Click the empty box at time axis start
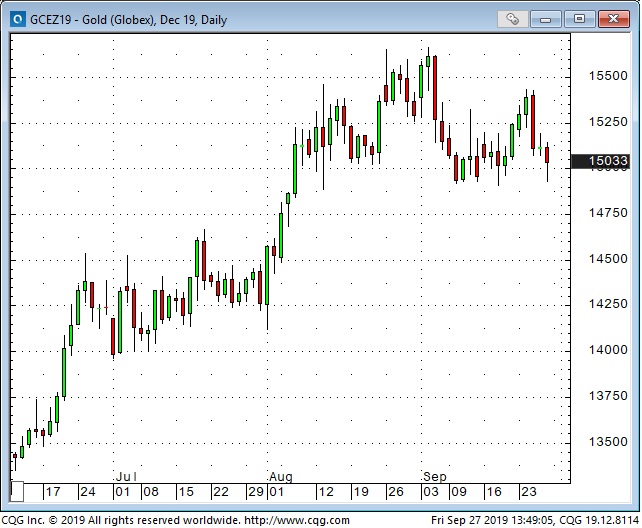 point(17,492)
